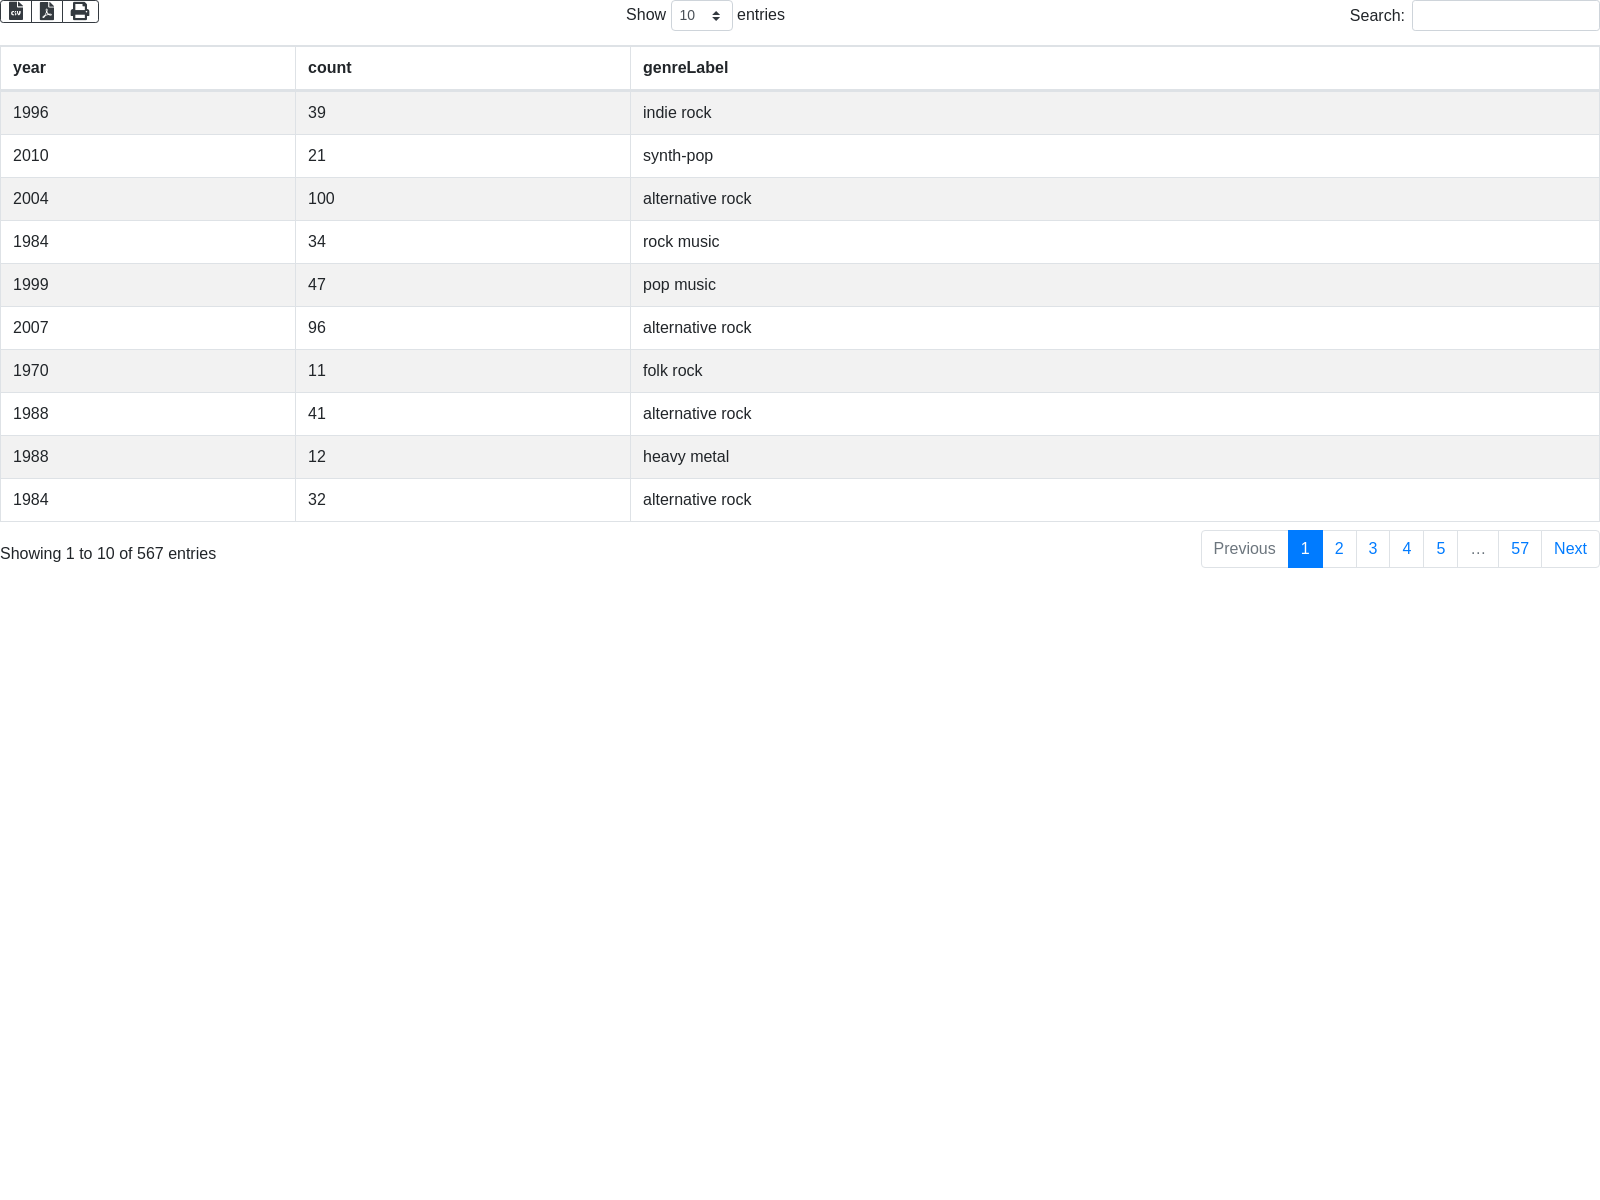The height and width of the screenshot is (1200, 1600).
Task: Jump to page 5 of table
Action: 1440,549
